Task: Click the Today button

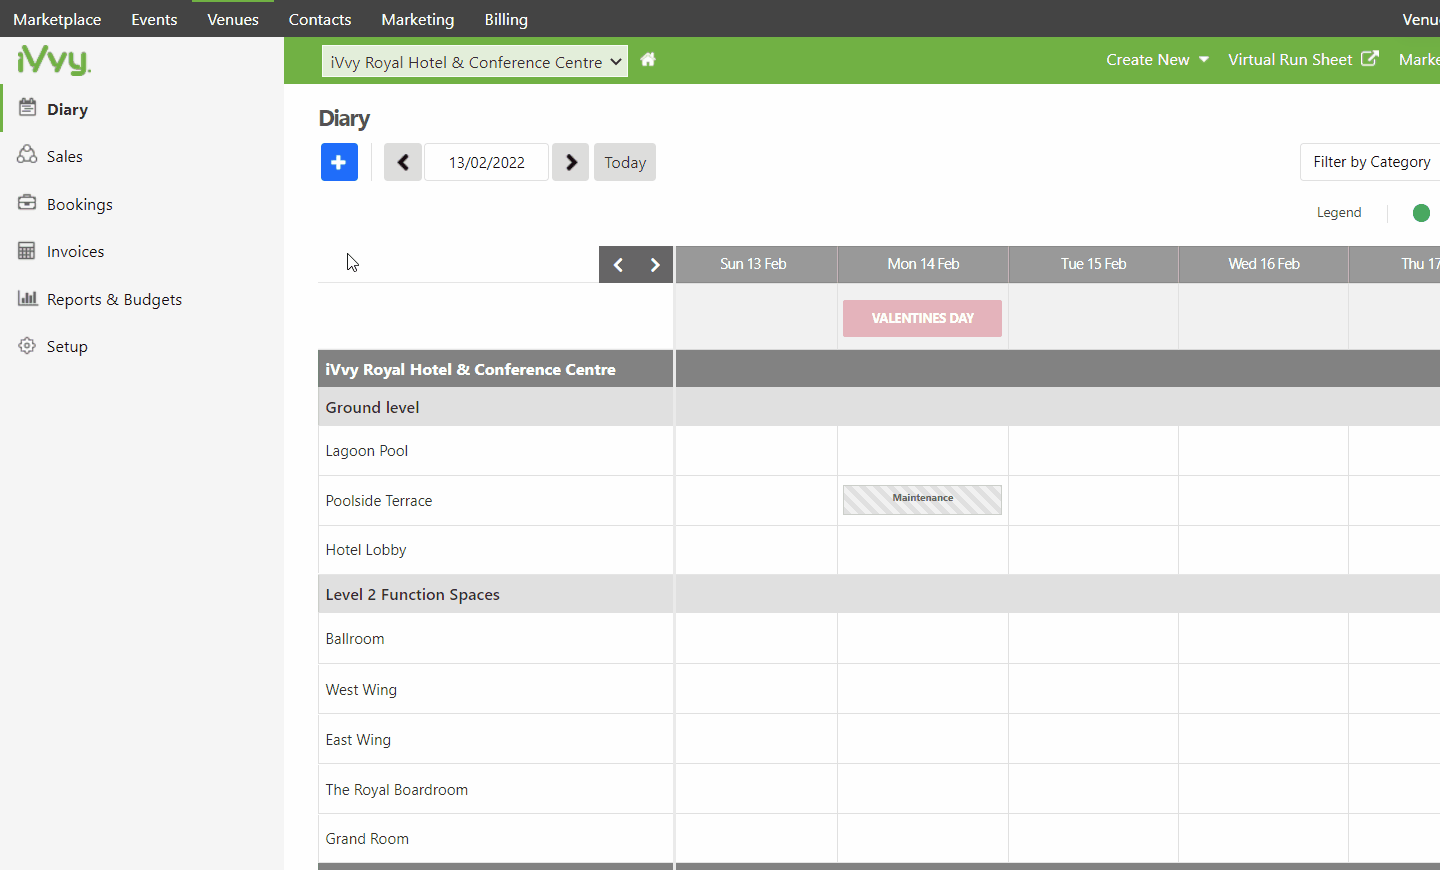Action: (625, 162)
